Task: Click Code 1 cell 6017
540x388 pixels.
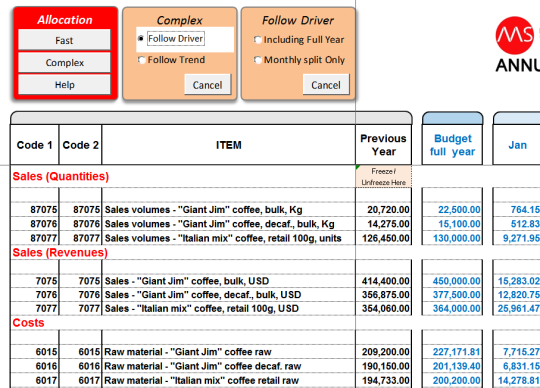Action: pyautogui.click(x=34, y=380)
